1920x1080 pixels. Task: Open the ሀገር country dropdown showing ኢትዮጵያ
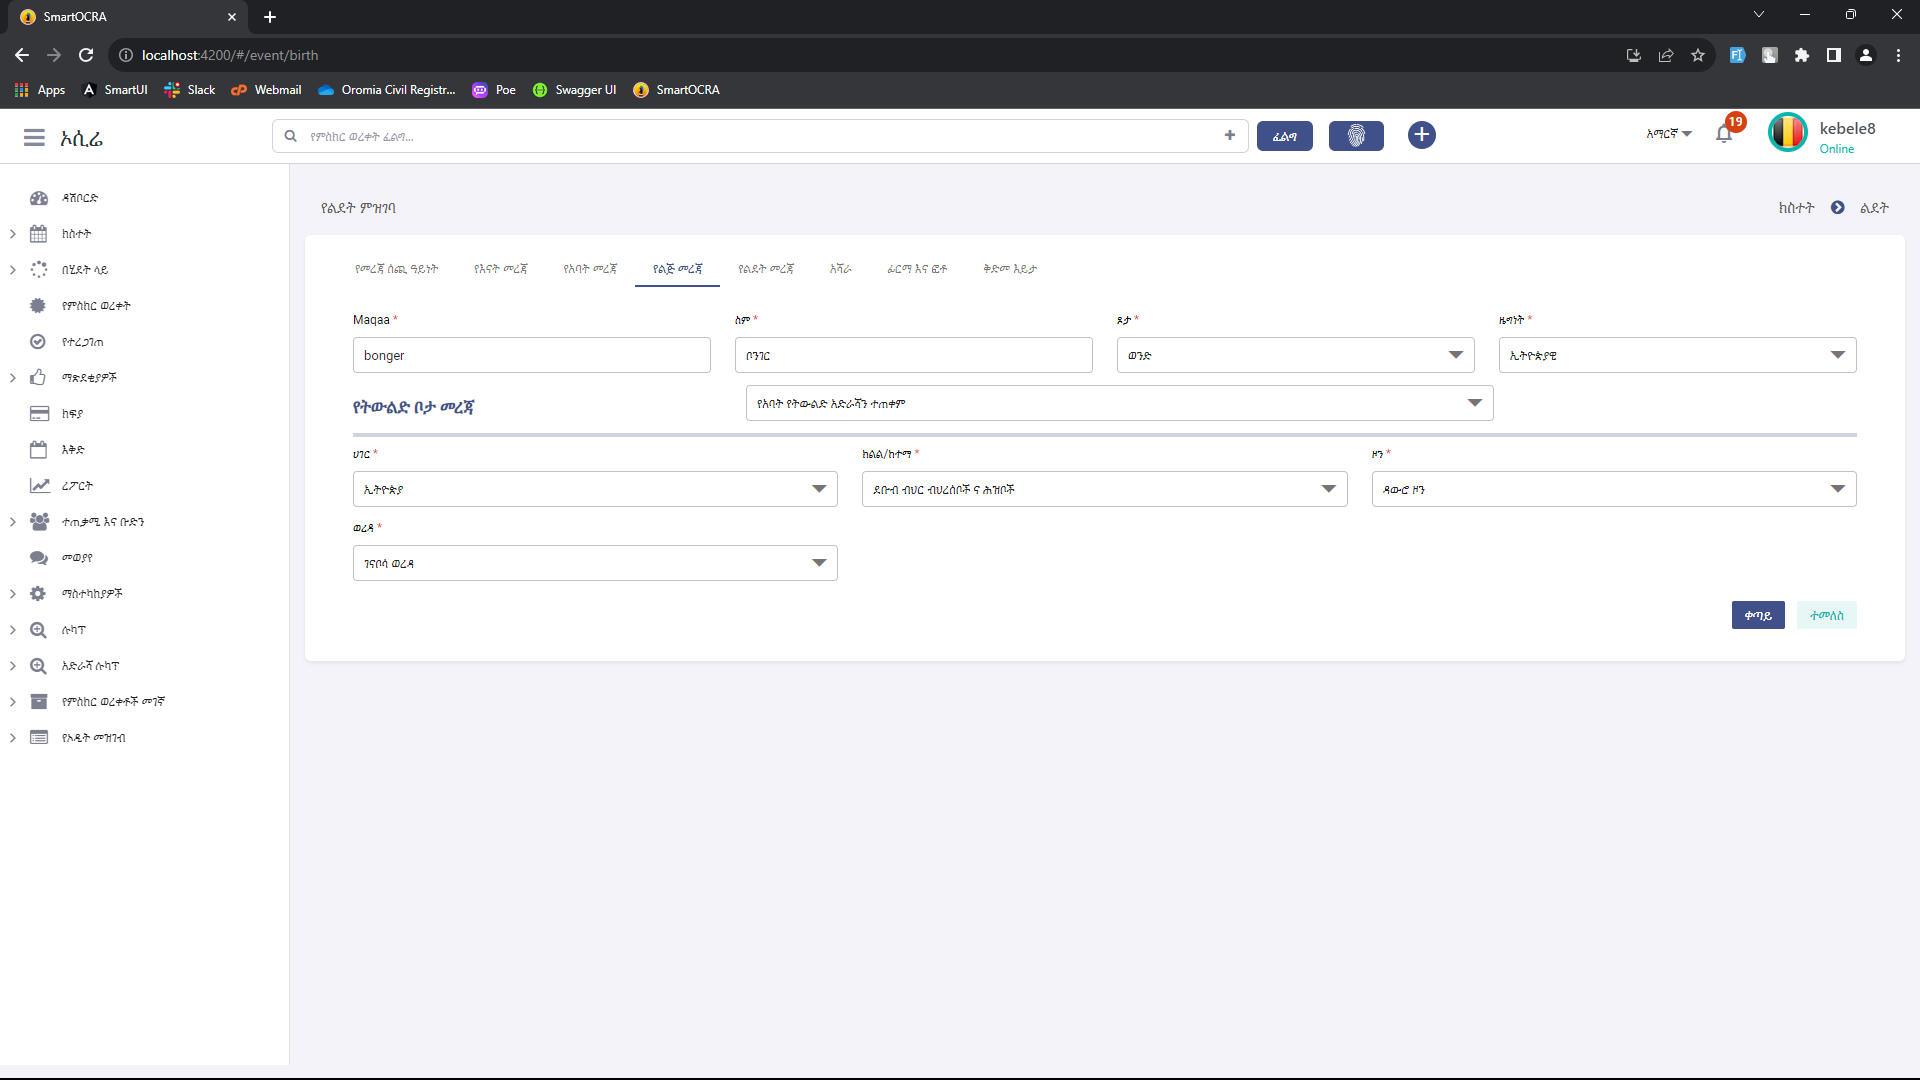(x=595, y=489)
